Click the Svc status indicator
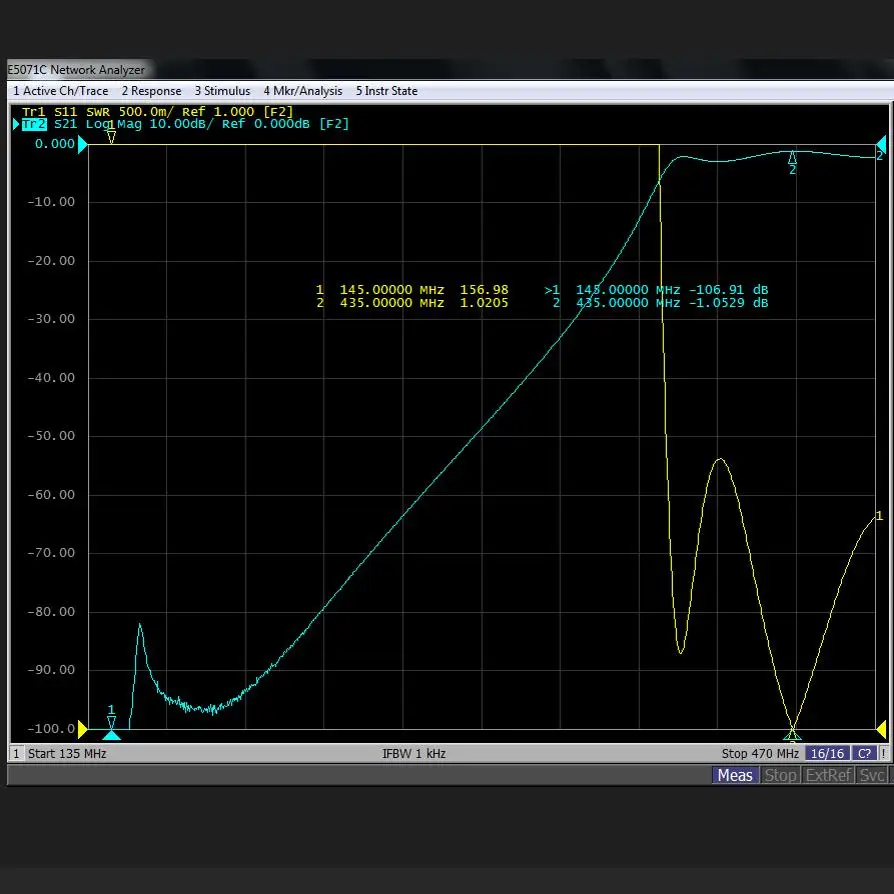 click(872, 775)
